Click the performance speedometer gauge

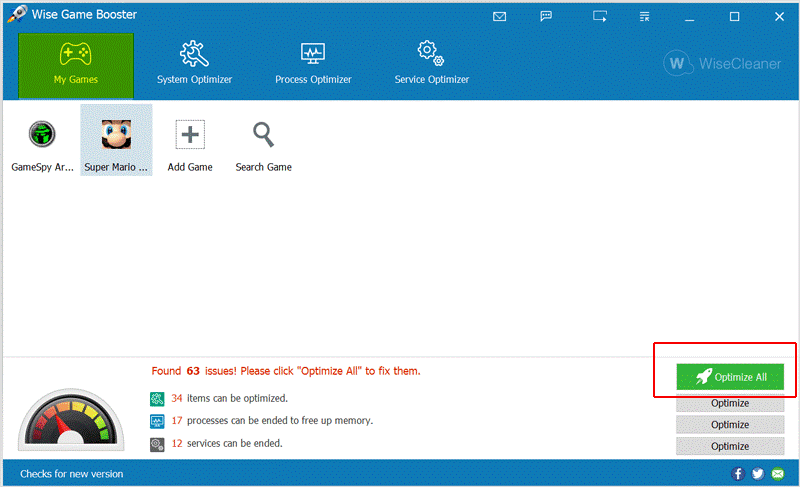tap(71, 420)
